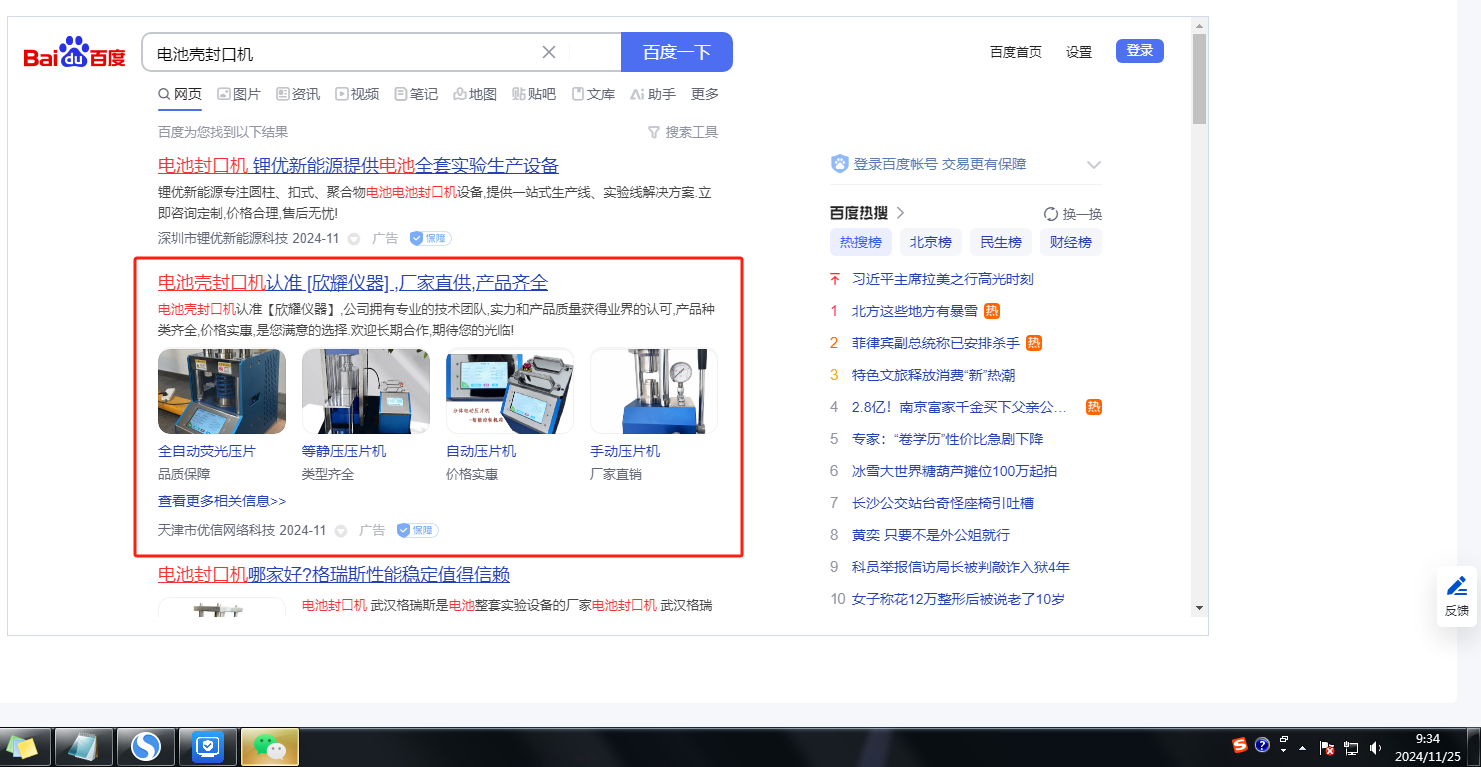Viewport: 1481px width, 767px height.
Task: Click the 登录 button
Action: click(1140, 50)
